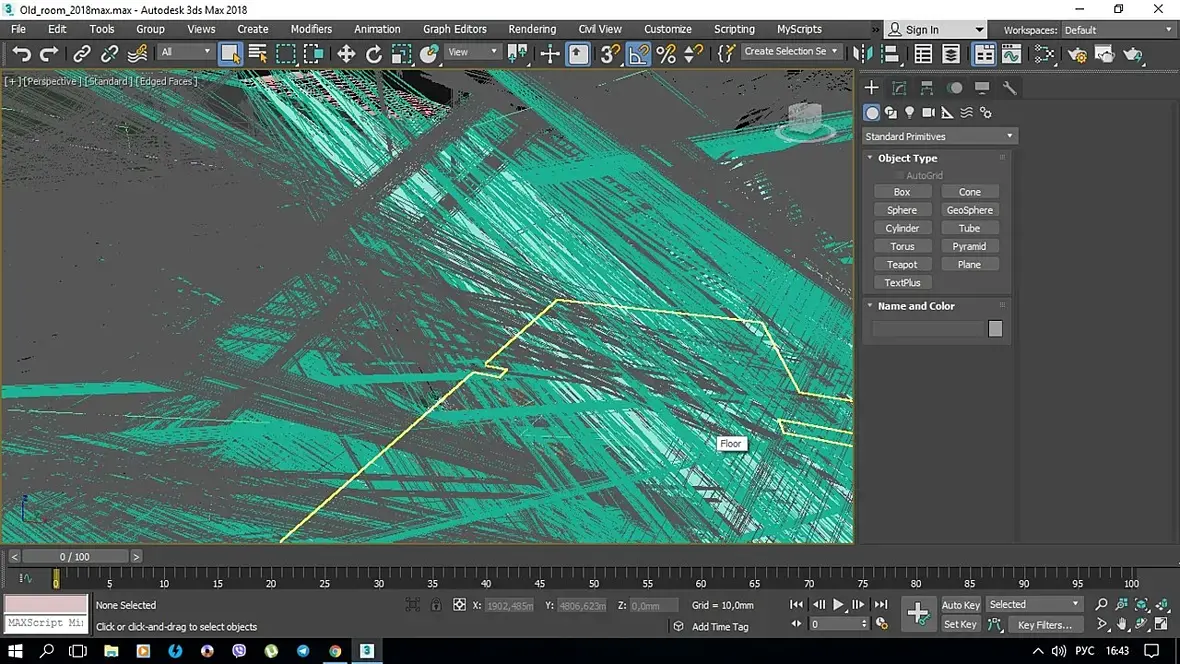Toggle the Angle Snap button
Viewport: 1180px width, 664px height.
(638, 54)
